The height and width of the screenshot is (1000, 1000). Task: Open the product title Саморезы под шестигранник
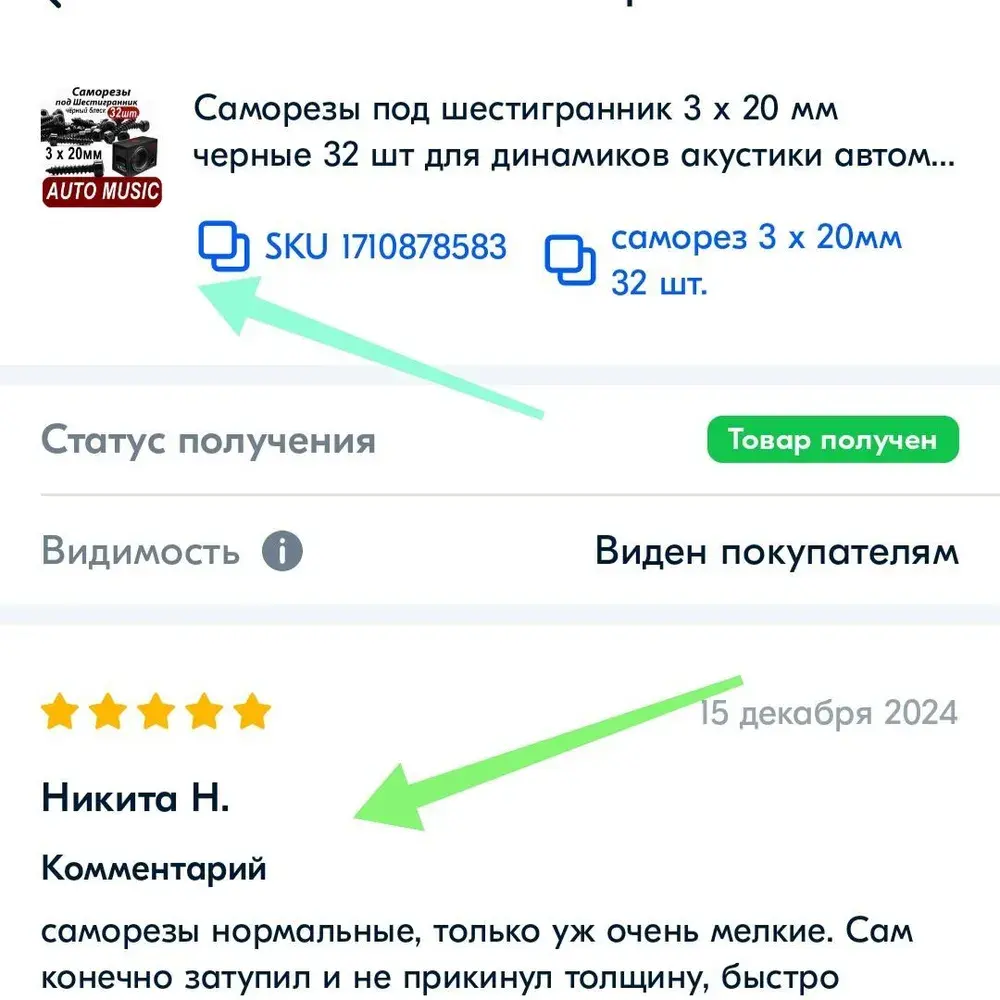(574, 131)
